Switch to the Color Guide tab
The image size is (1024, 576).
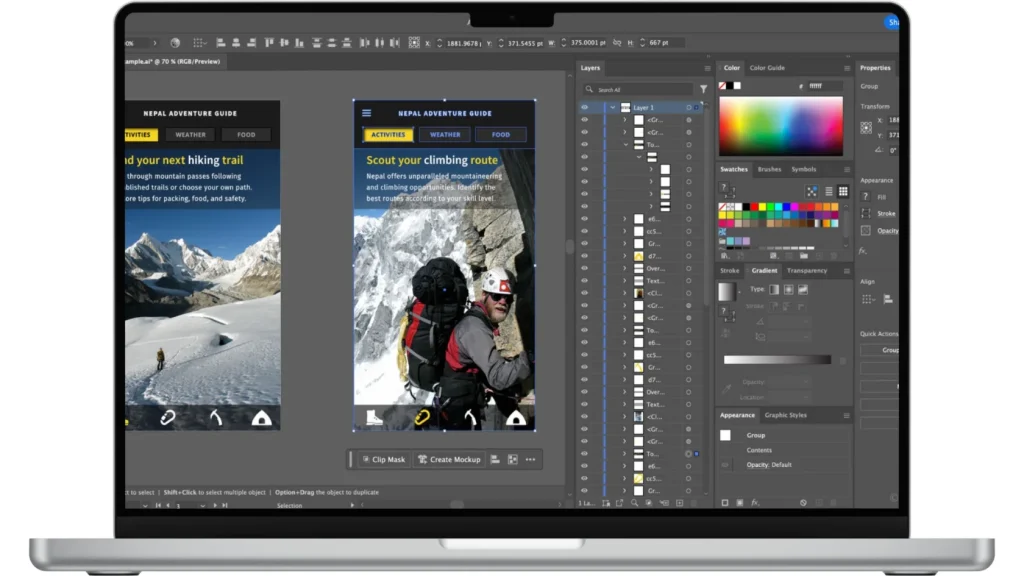767,68
